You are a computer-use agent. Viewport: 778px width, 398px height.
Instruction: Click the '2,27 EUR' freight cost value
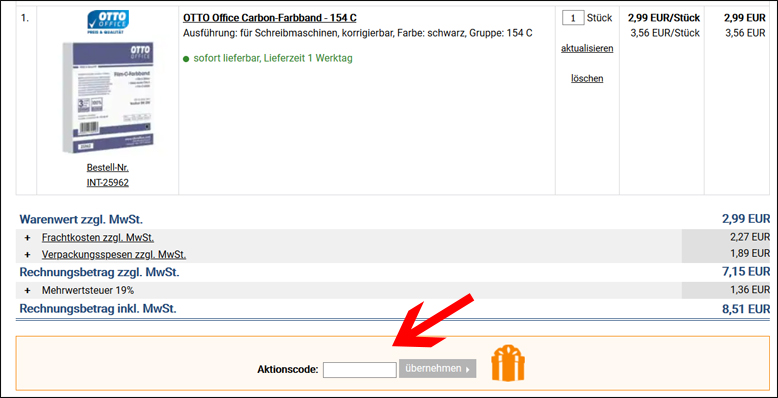pos(750,237)
